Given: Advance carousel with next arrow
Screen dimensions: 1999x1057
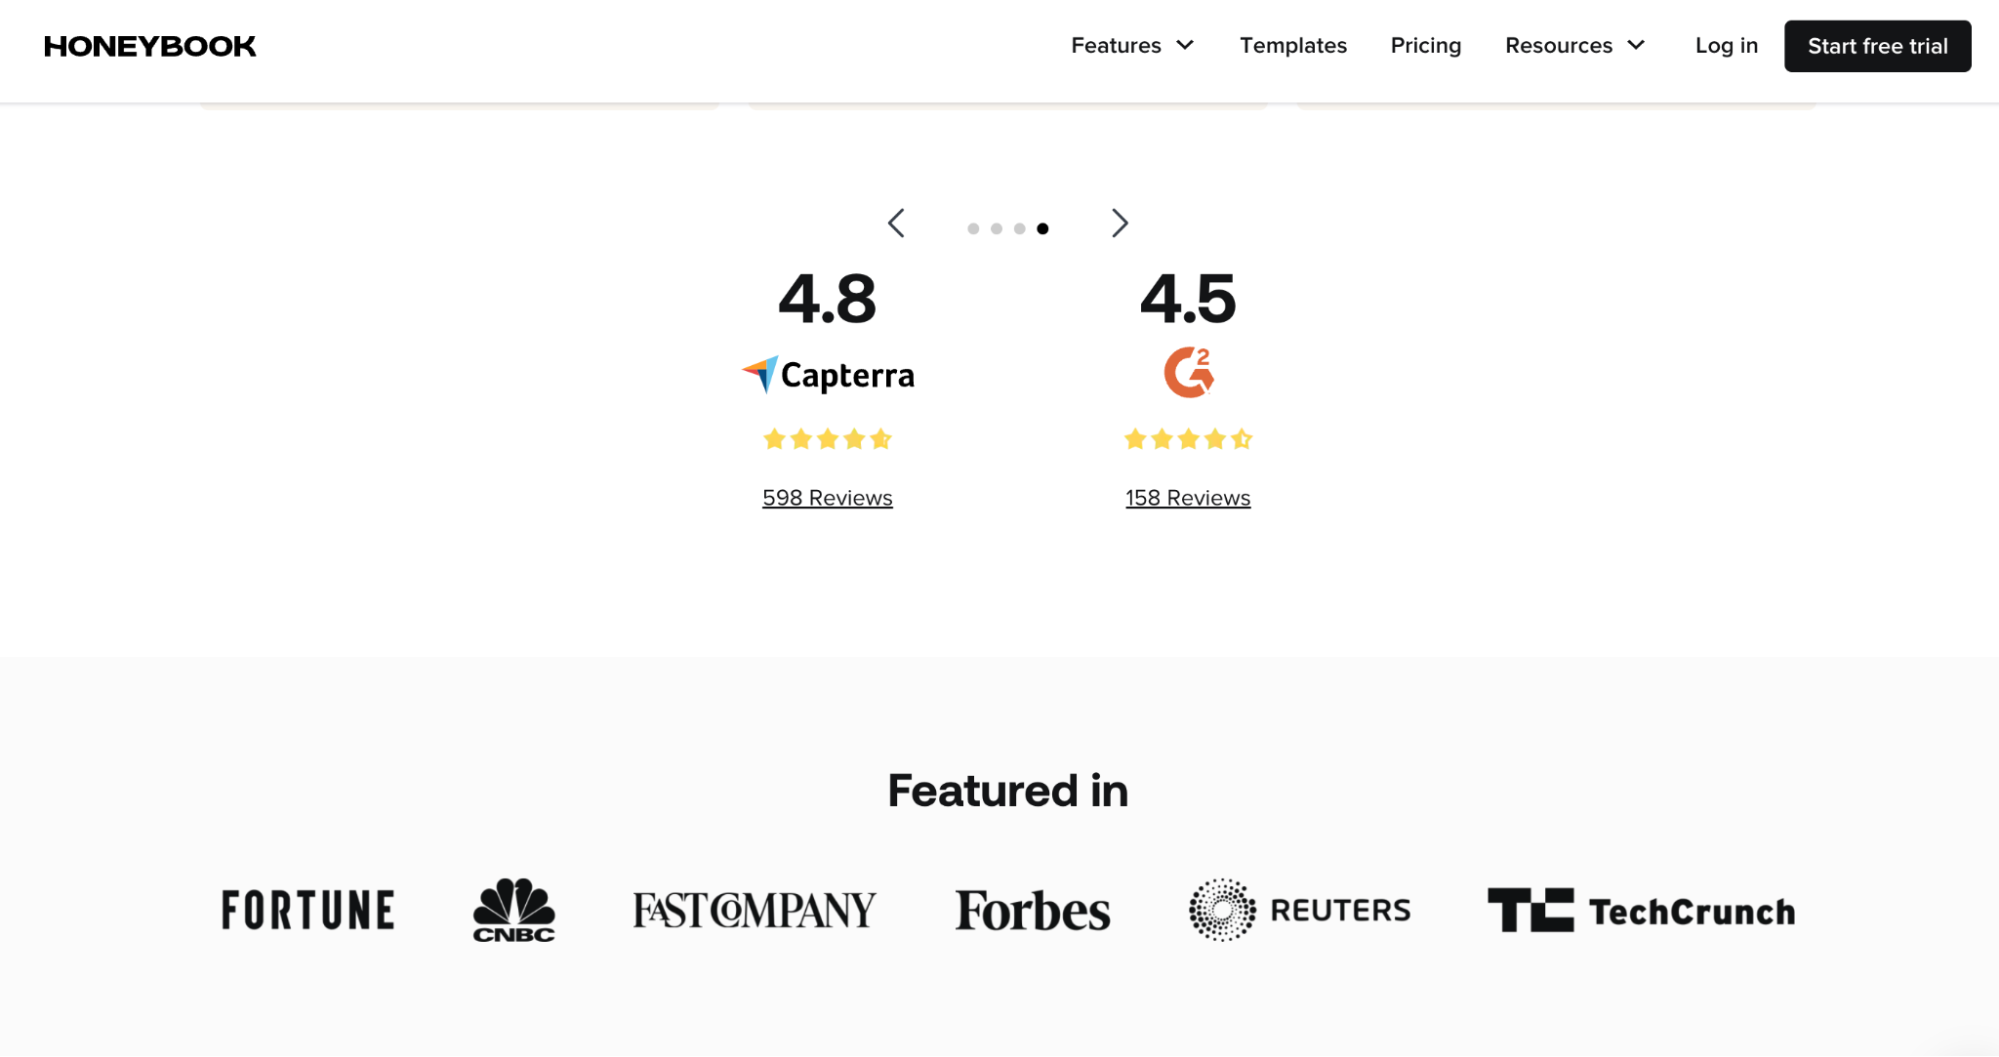Looking at the screenshot, I should pyautogui.click(x=1120, y=223).
